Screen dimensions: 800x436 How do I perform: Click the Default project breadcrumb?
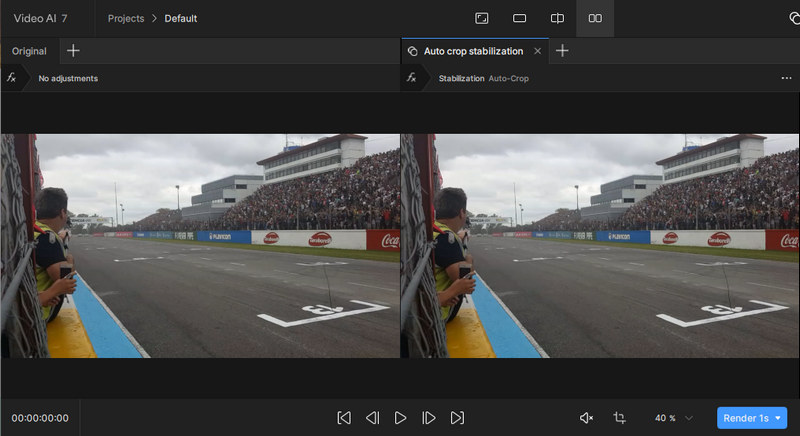coord(181,18)
